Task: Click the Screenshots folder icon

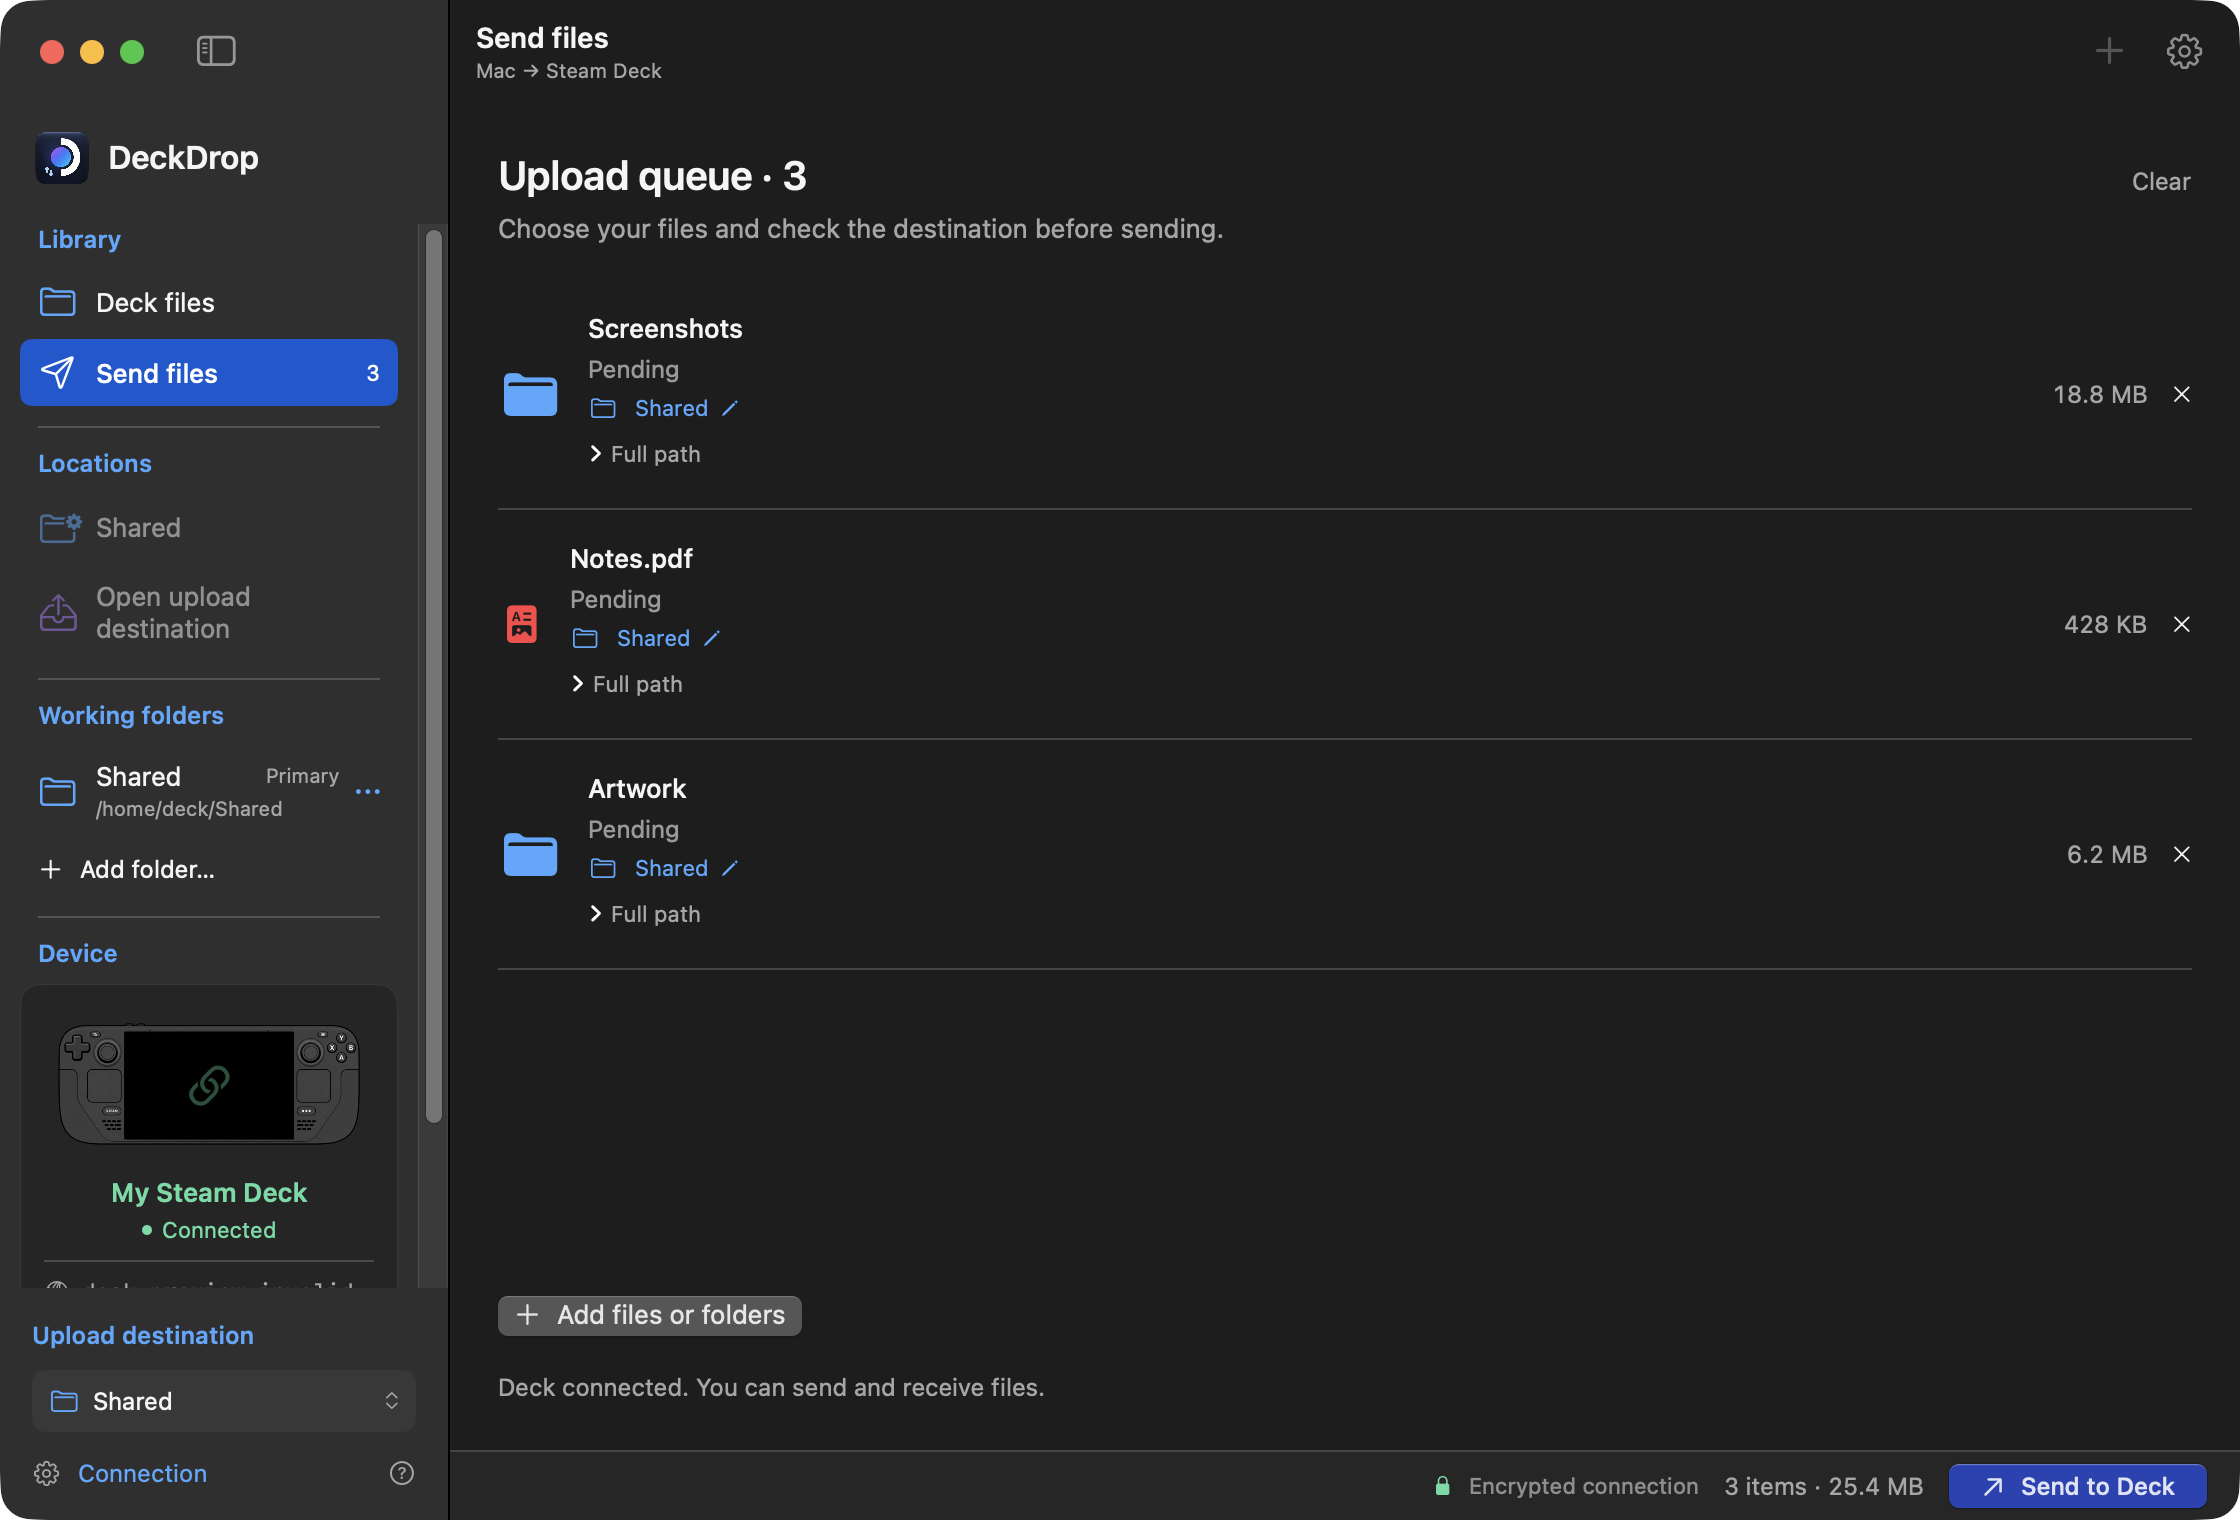Action: (530, 394)
